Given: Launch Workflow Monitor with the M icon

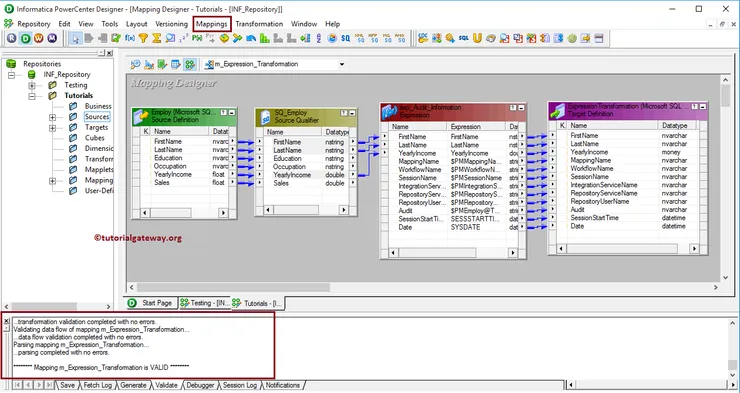Looking at the screenshot, I should 52,38.
